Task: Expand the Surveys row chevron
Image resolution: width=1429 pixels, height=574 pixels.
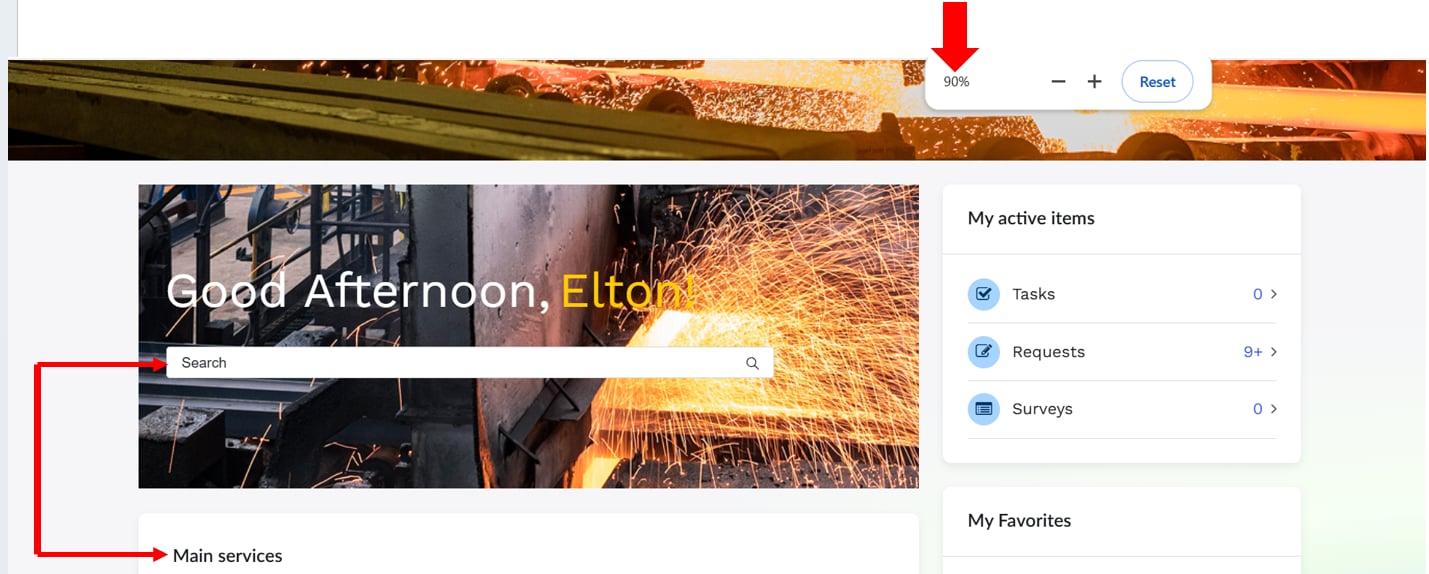Action: [1273, 409]
